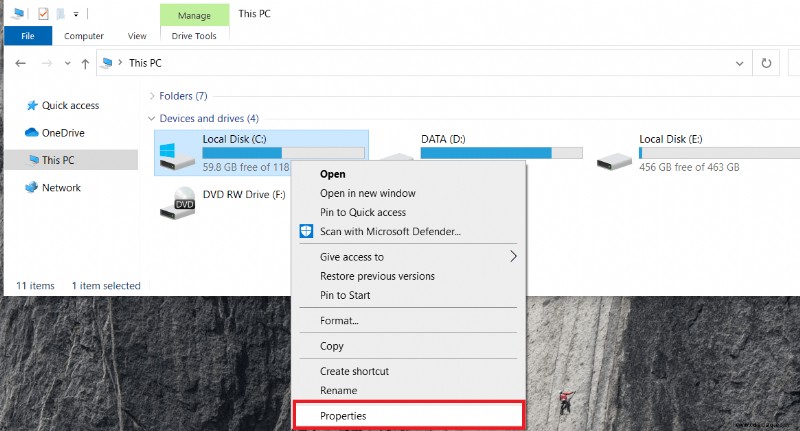Click the DATA (D:) drive usage bar
This screenshot has width=800, height=431.
click(x=502, y=153)
